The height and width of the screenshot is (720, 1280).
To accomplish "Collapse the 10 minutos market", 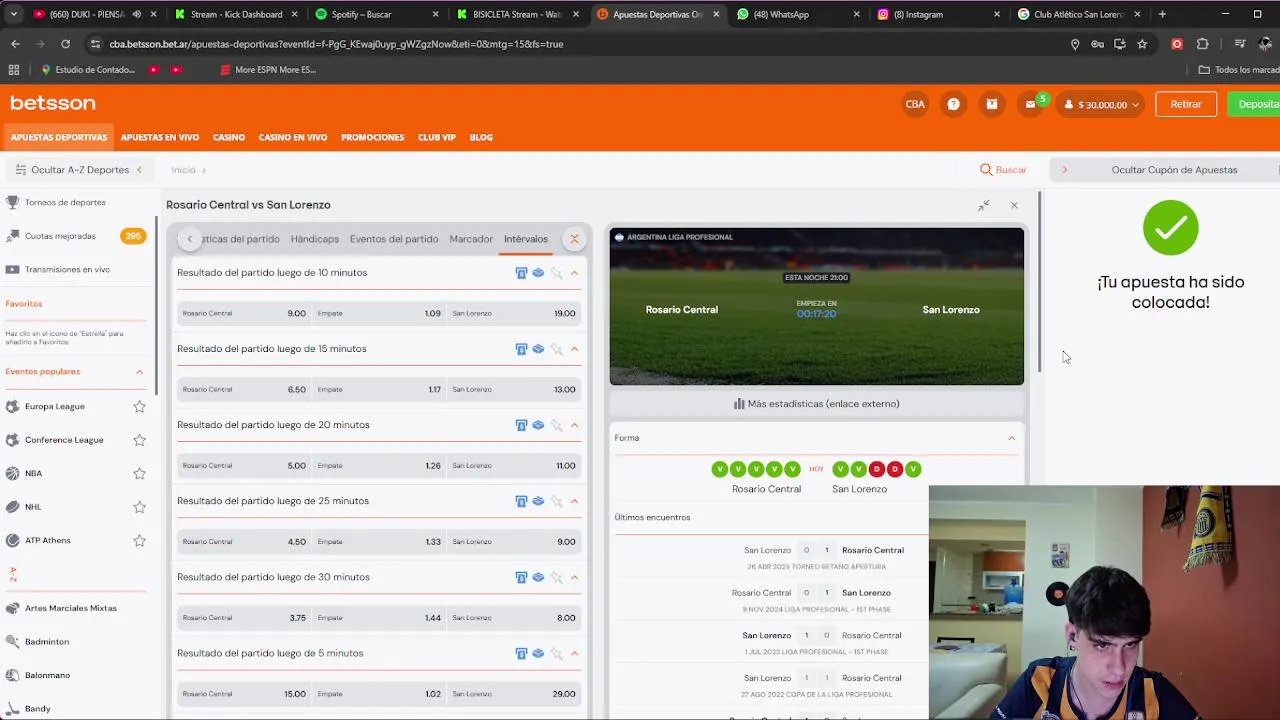I will (x=574, y=273).
